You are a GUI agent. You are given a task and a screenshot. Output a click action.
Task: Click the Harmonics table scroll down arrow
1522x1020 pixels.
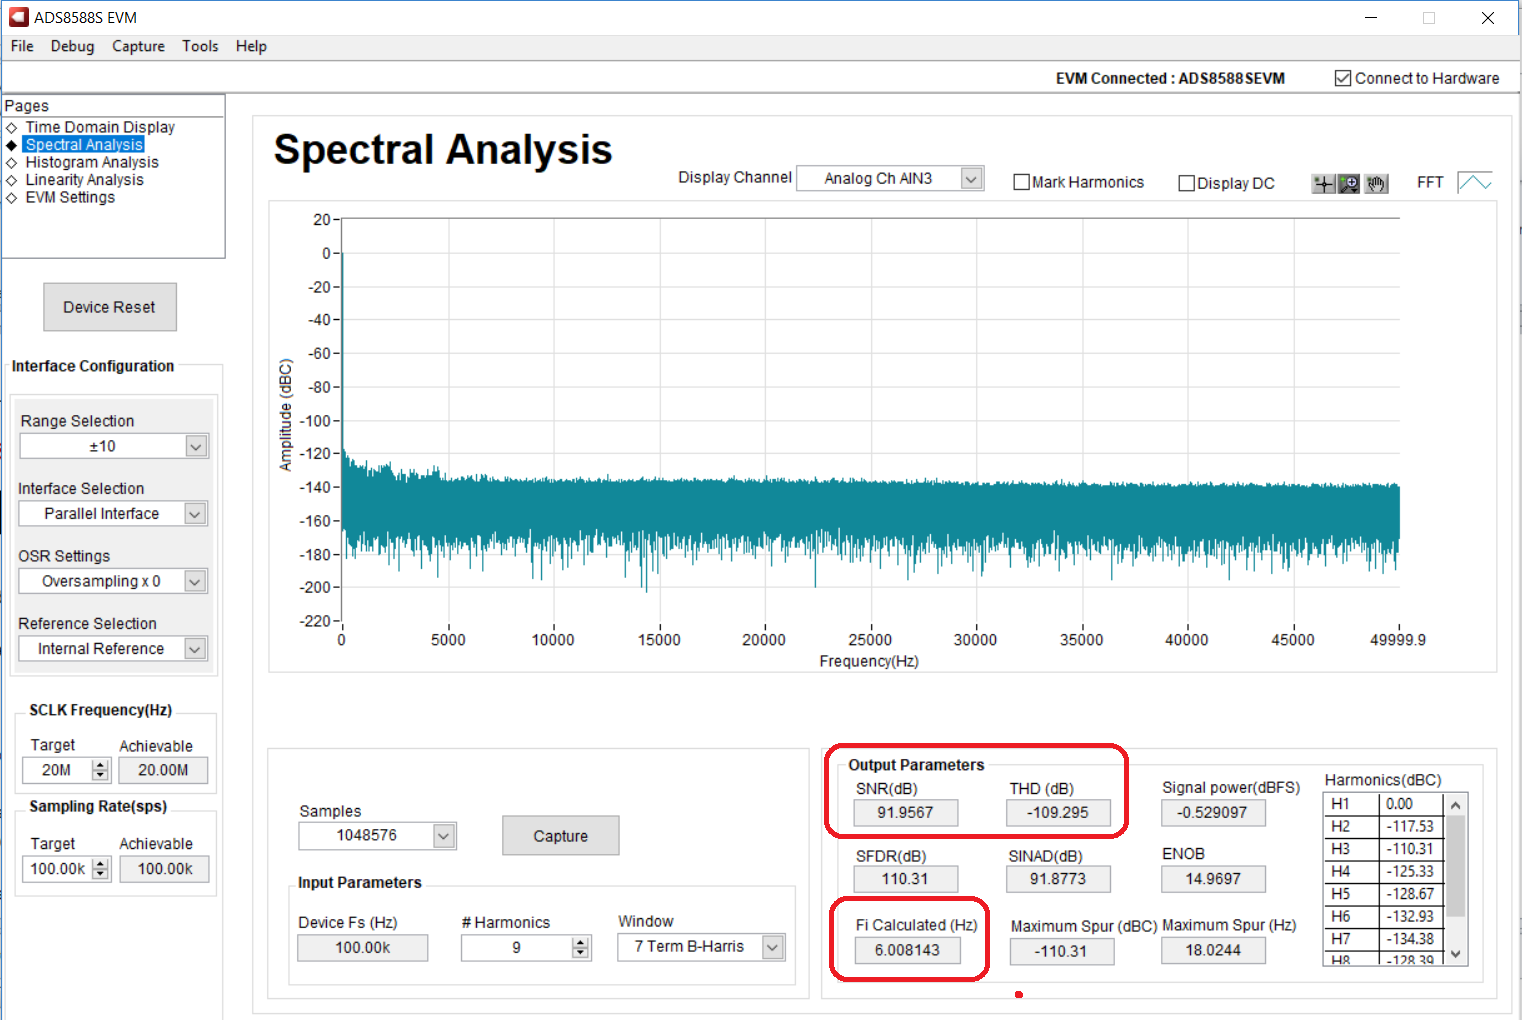click(x=1456, y=954)
